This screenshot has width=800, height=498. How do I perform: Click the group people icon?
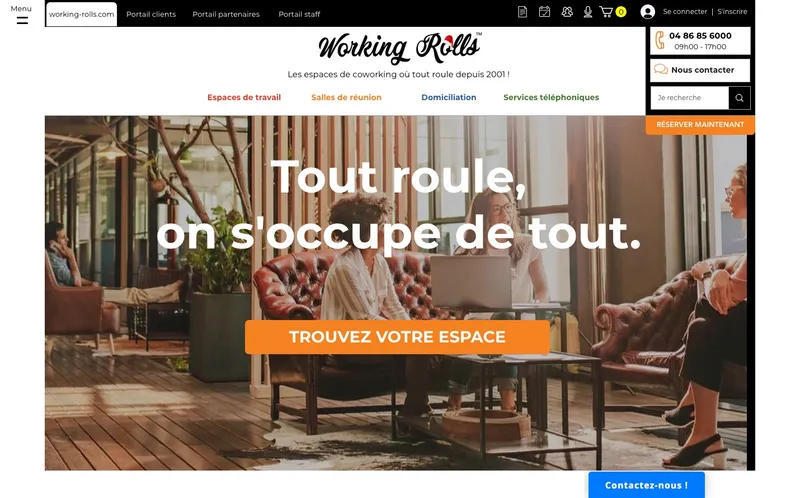coord(567,12)
